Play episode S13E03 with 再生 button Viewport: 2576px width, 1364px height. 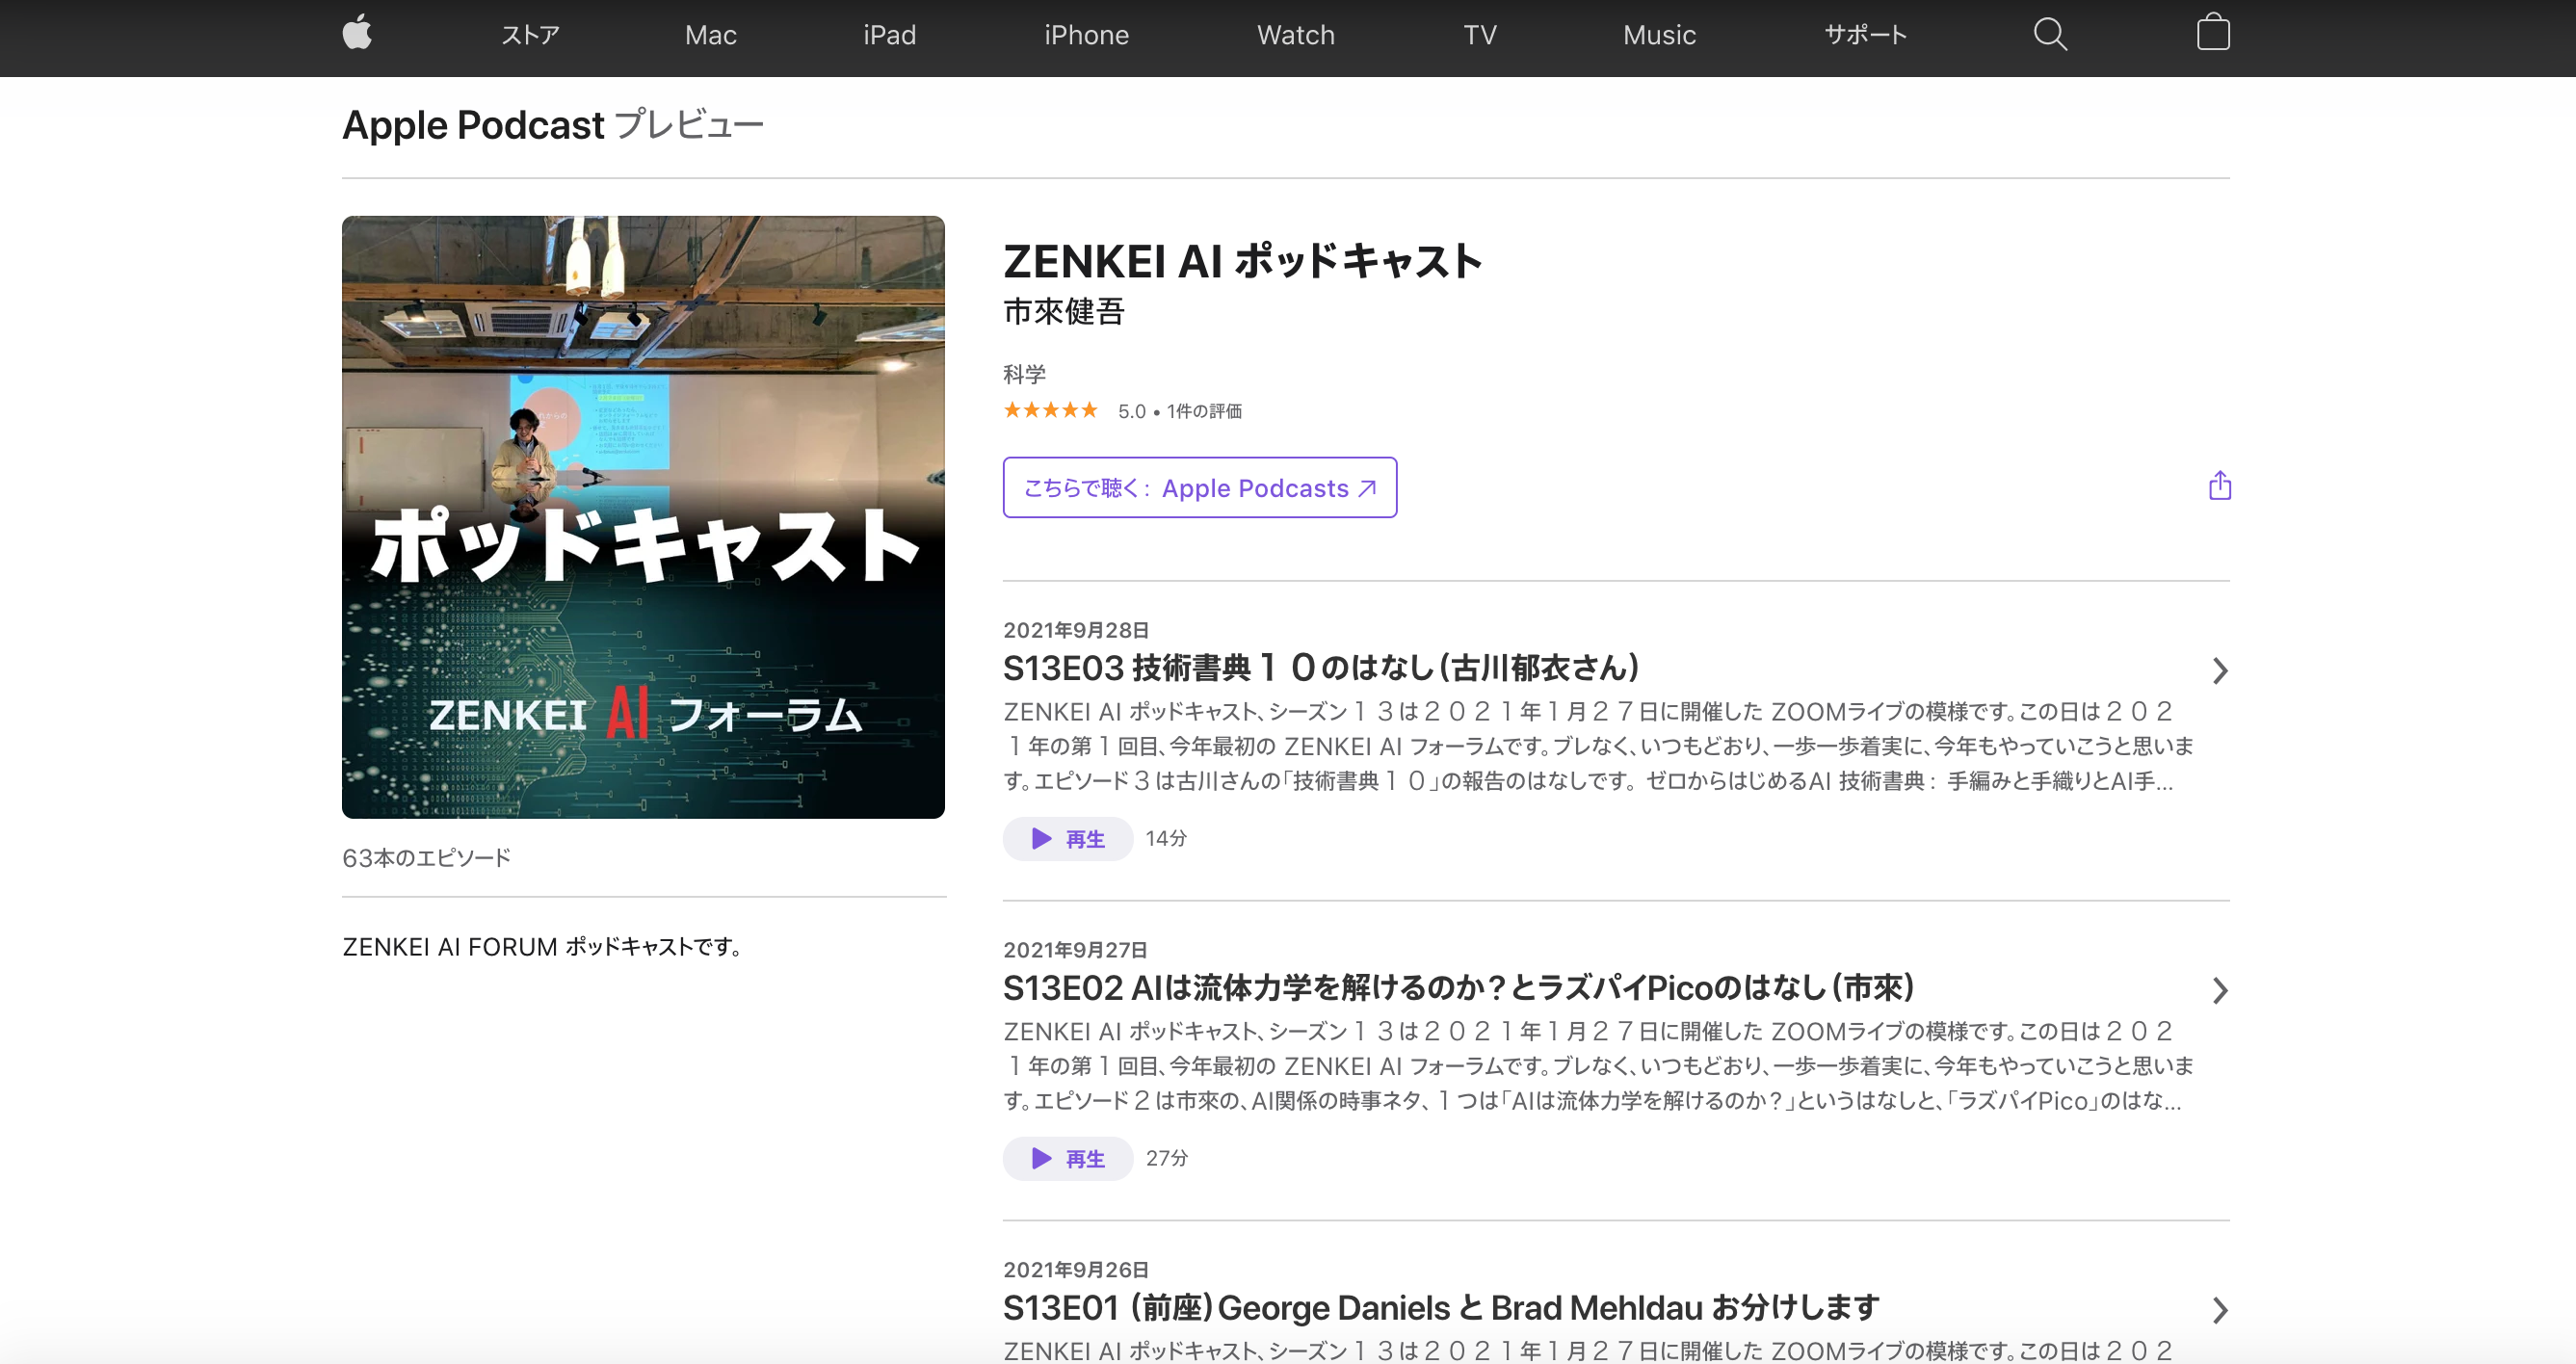coord(1067,839)
